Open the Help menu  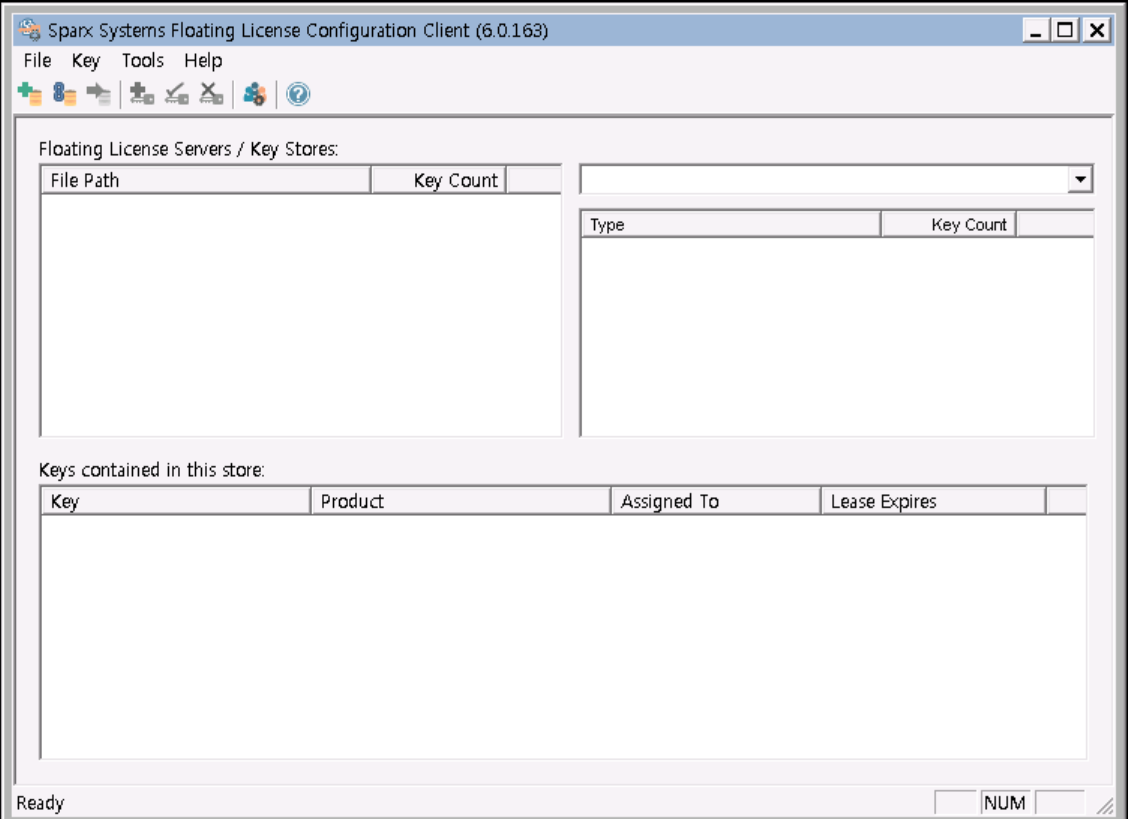(x=203, y=60)
